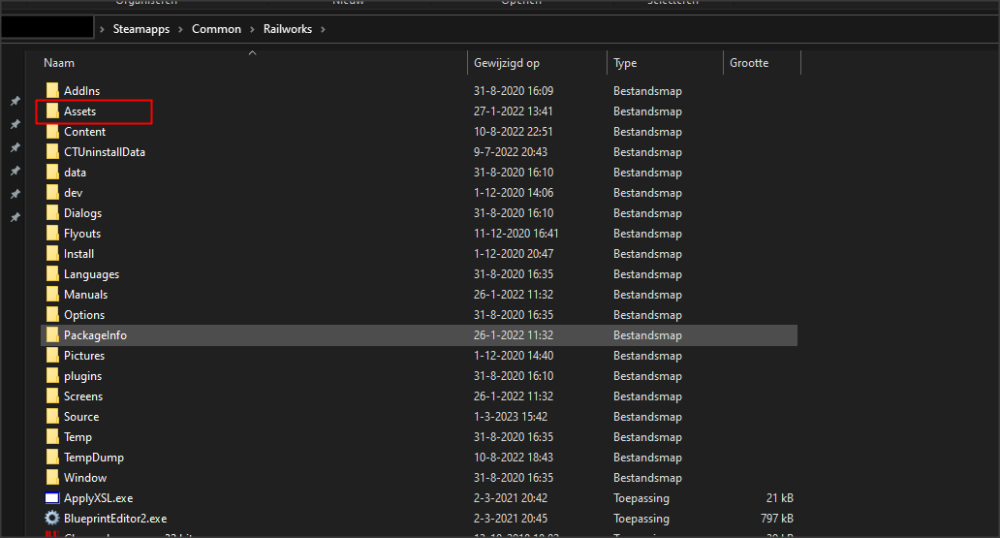The width and height of the screenshot is (1000, 538).
Task: Go to Railworks breadcrumb segment
Action: (x=288, y=29)
